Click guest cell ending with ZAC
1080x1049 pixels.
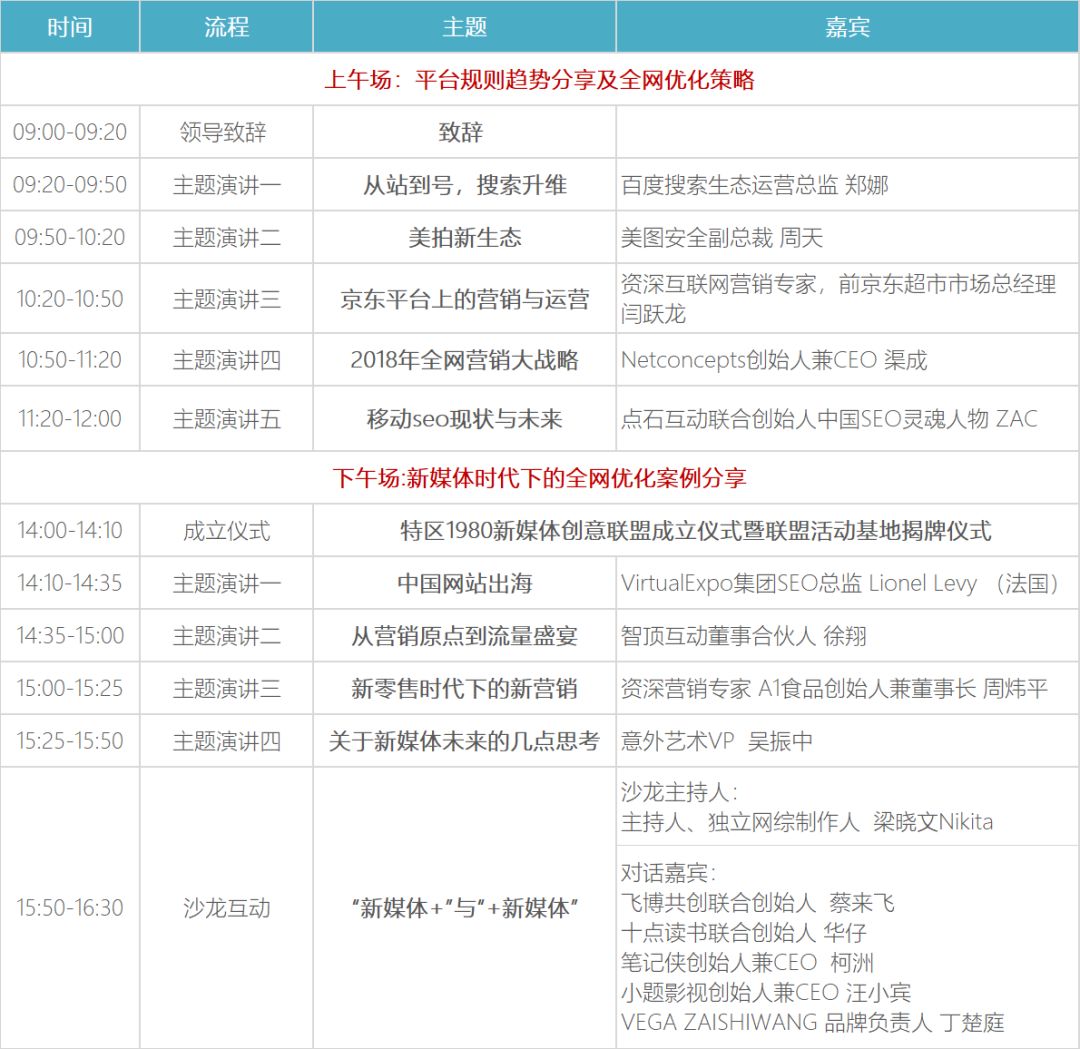(x=848, y=419)
